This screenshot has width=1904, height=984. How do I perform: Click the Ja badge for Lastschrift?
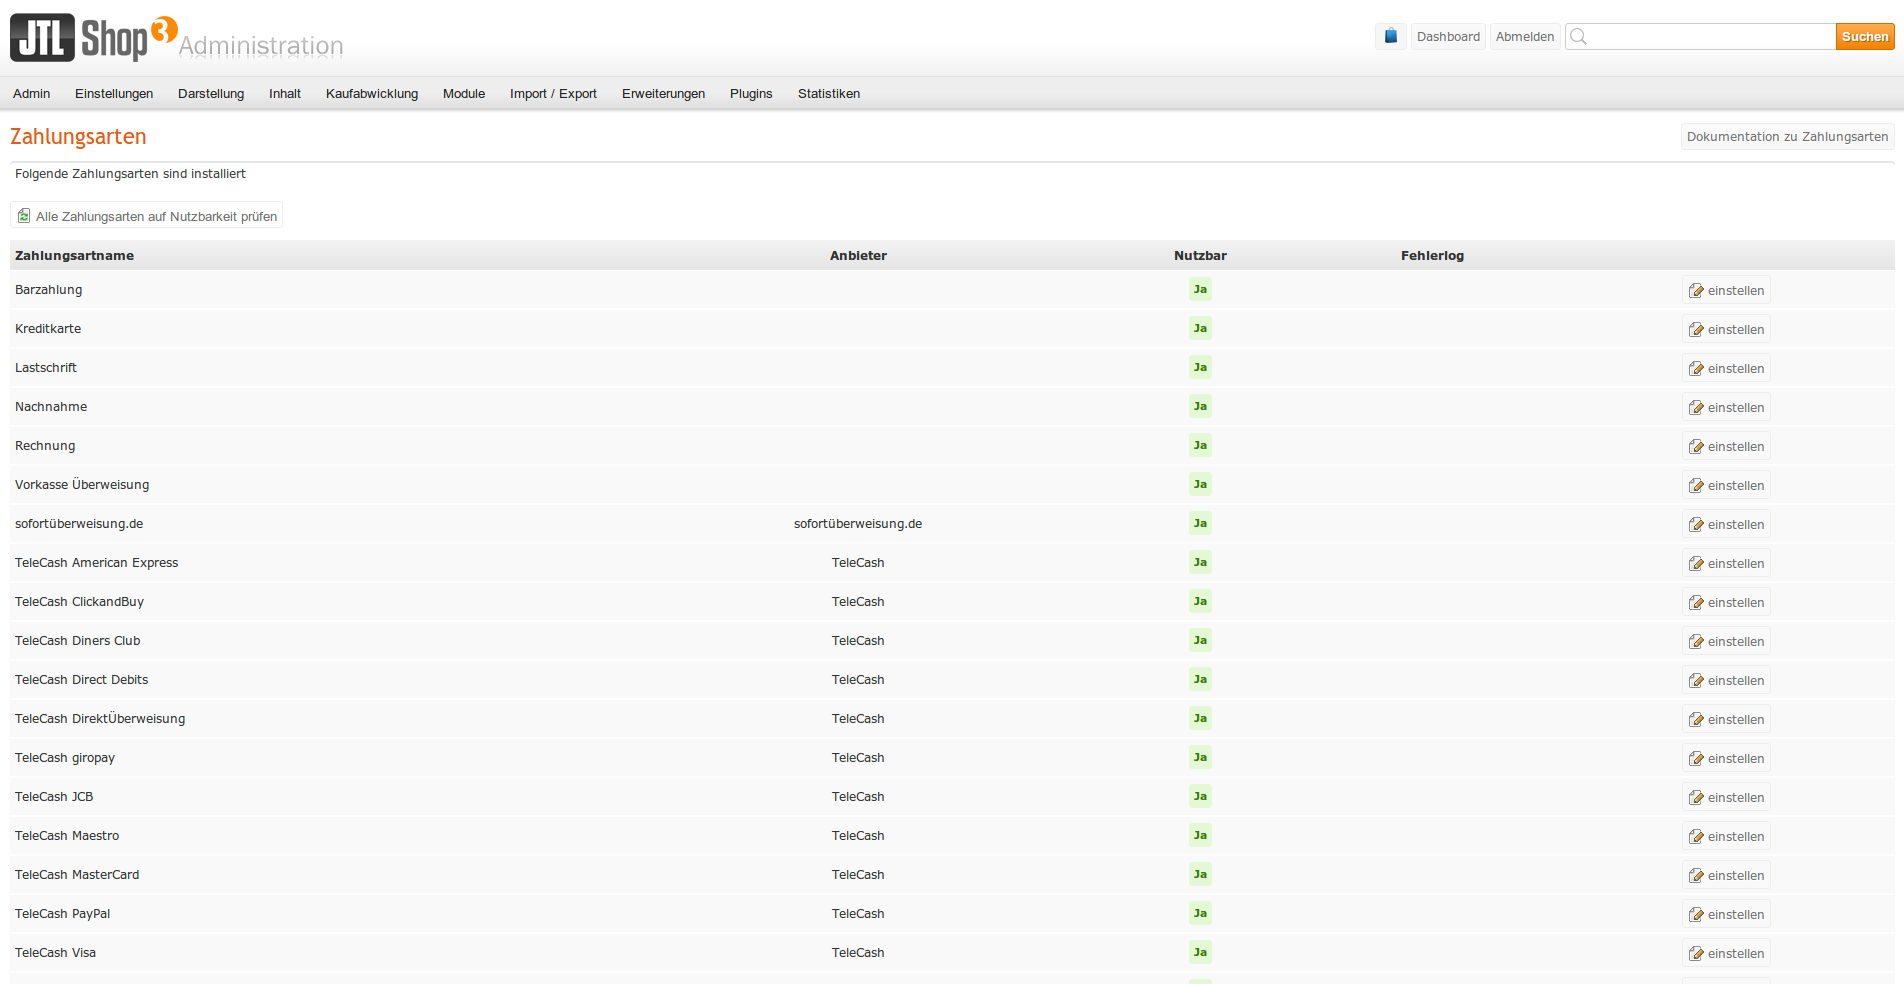click(x=1200, y=368)
